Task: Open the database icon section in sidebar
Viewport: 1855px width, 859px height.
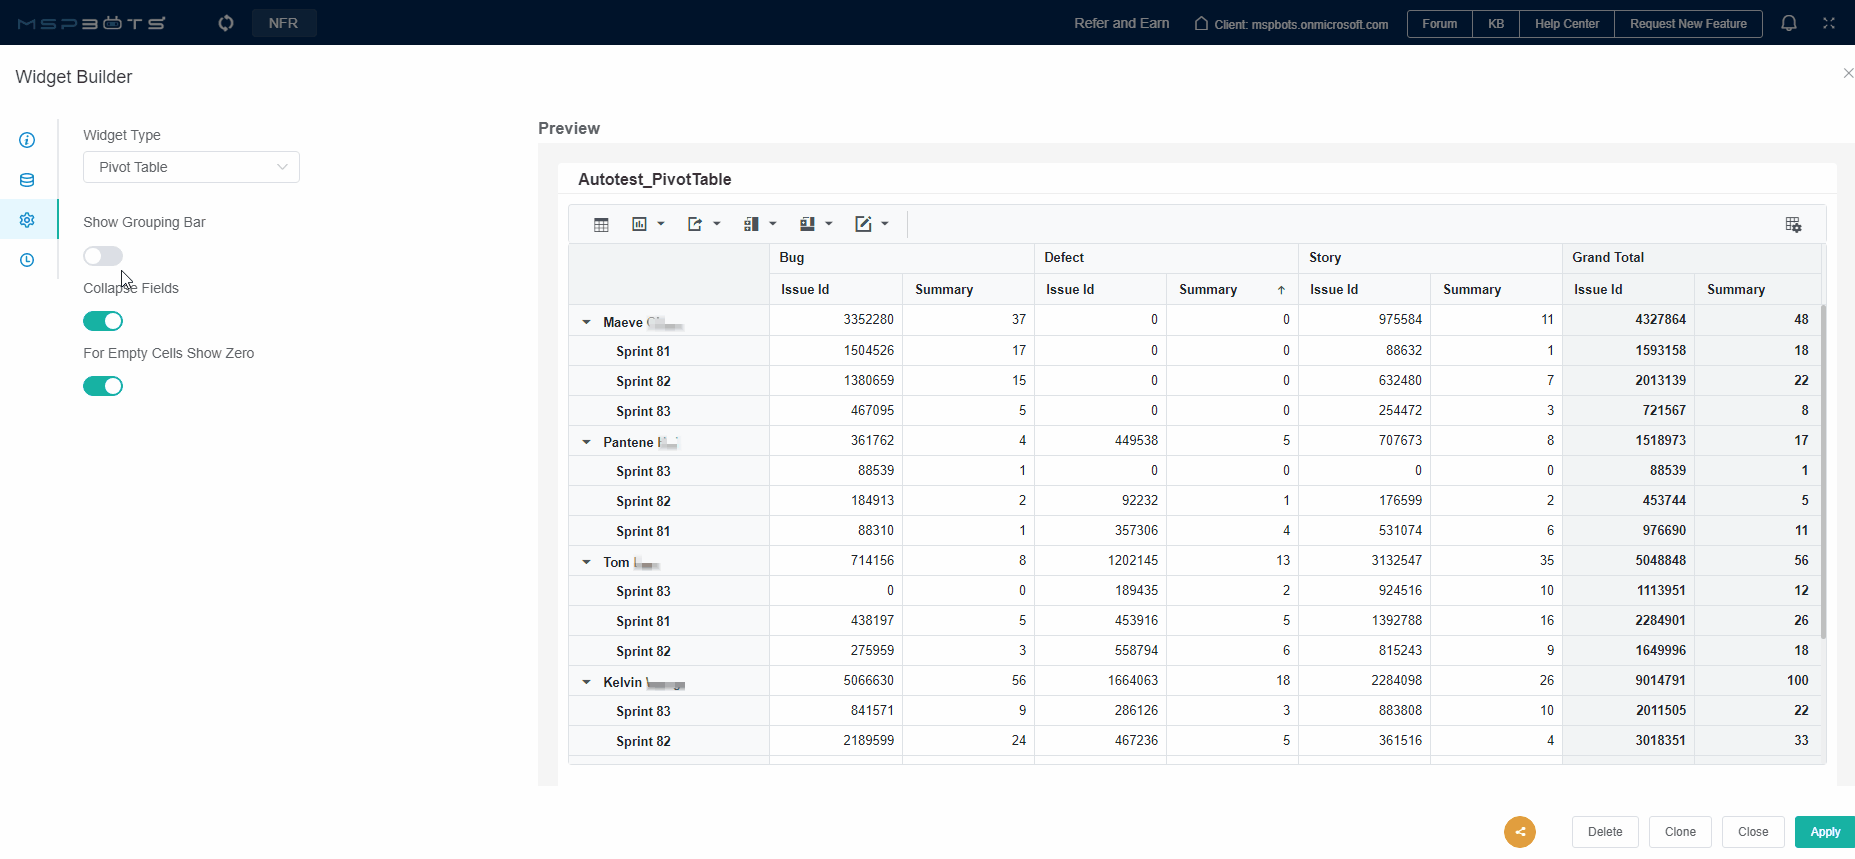Action: point(27,180)
